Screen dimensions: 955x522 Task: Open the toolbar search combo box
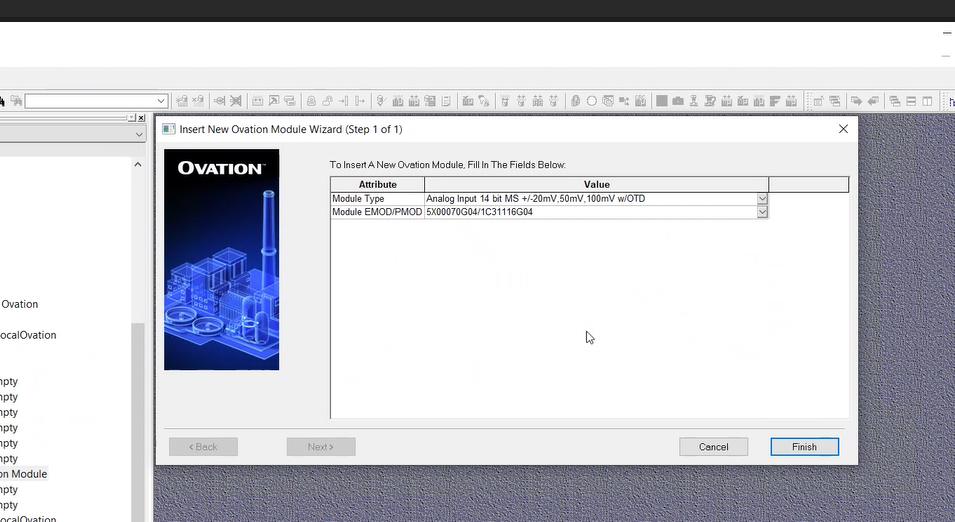point(161,101)
